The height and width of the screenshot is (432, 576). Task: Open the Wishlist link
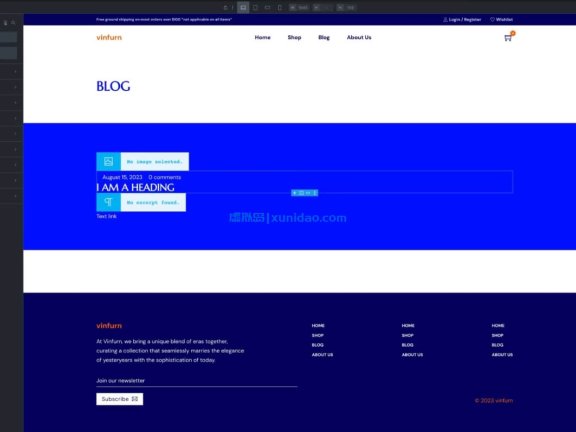click(x=501, y=19)
